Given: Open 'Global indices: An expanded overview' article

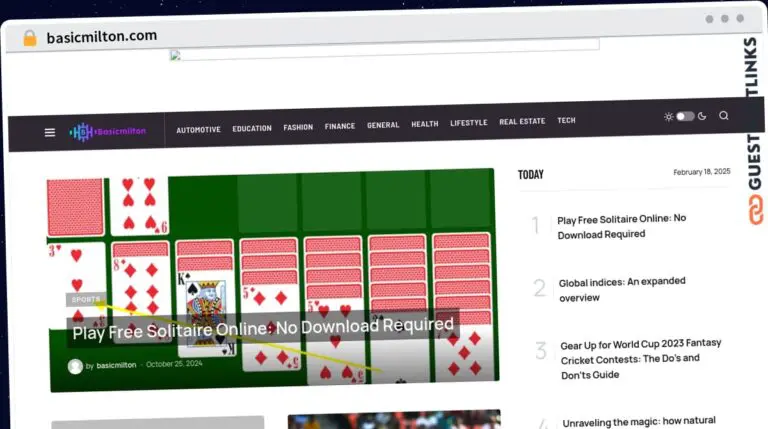Looking at the screenshot, I should point(621,289).
